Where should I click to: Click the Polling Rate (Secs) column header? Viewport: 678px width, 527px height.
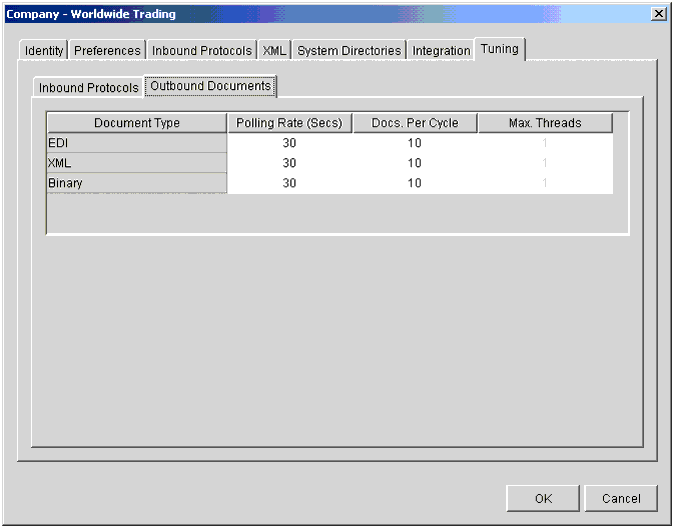click(289, 123)
